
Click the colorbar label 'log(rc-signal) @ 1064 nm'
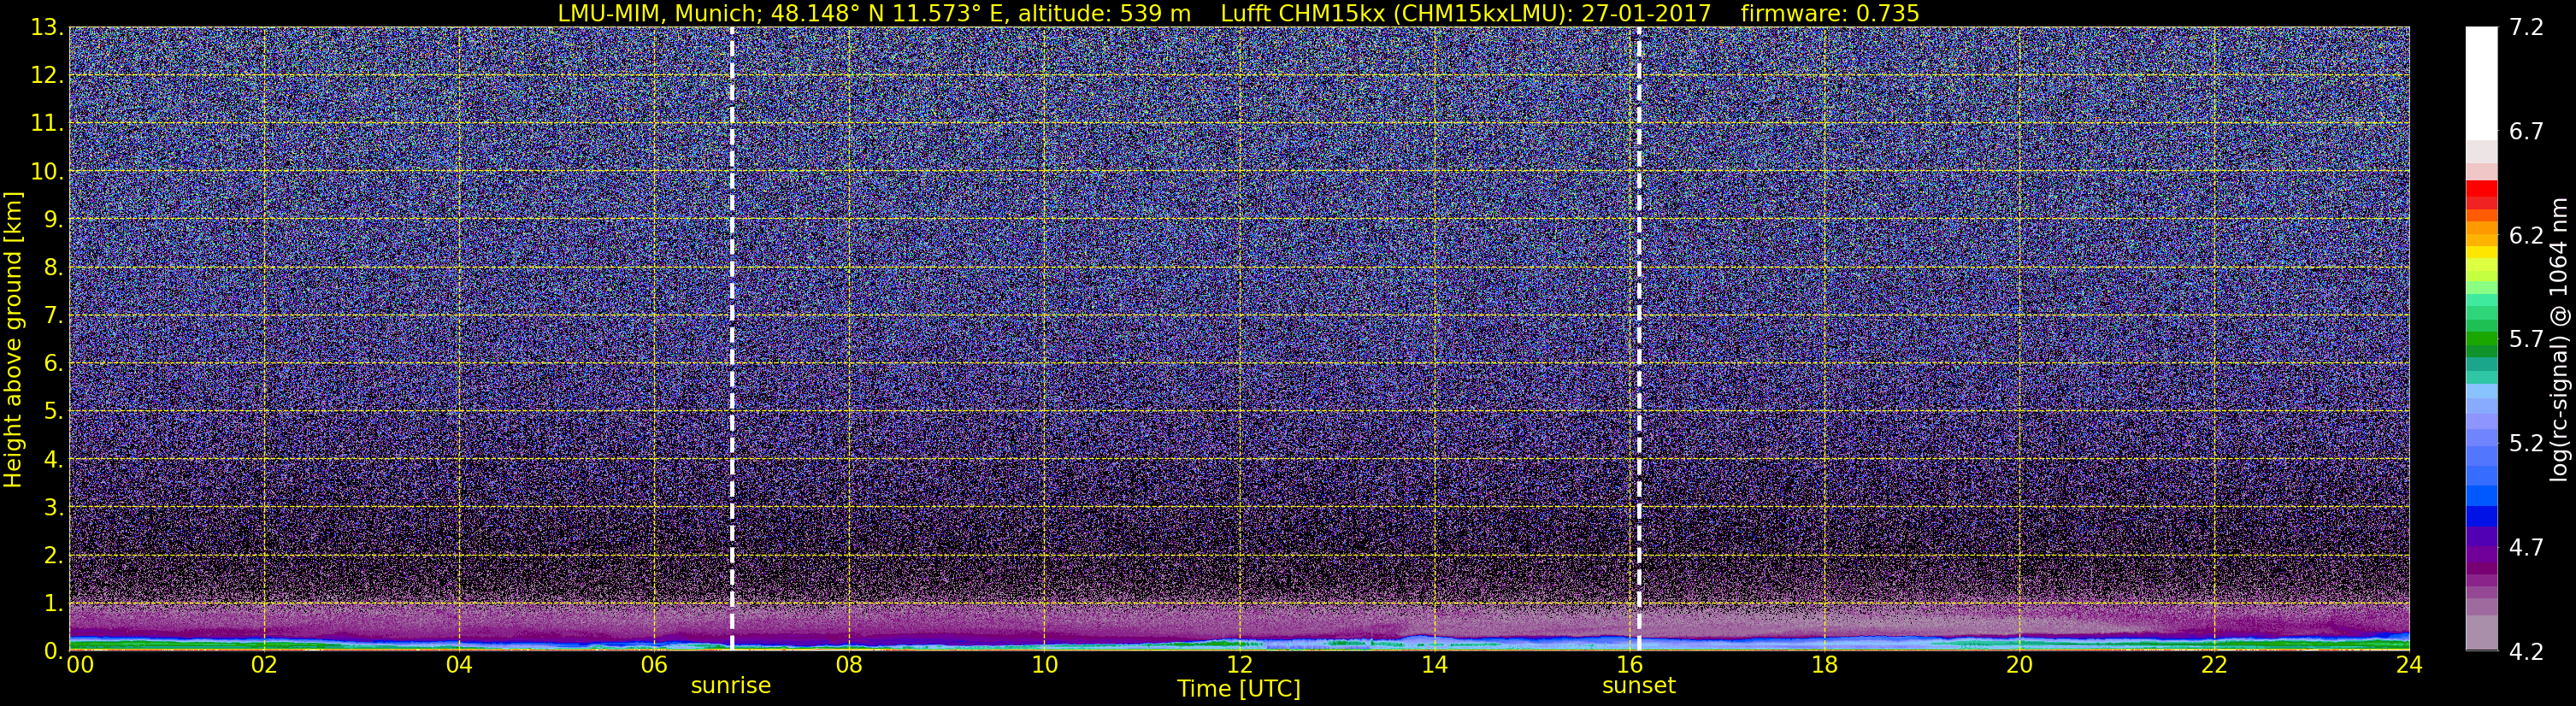click(2557, 339)
